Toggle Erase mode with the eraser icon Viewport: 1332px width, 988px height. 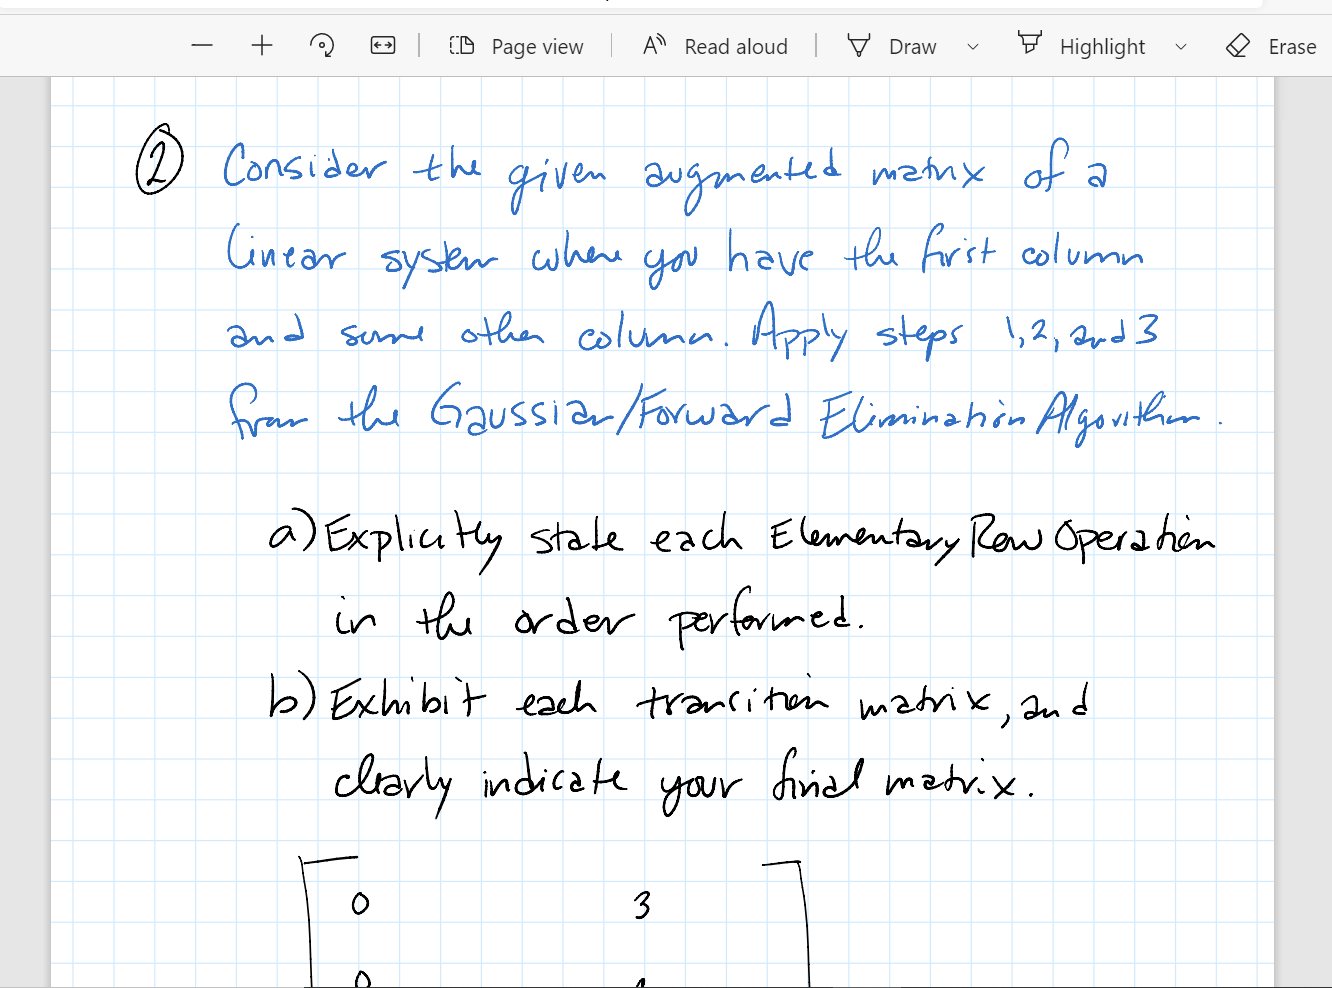pos(1239,45)
